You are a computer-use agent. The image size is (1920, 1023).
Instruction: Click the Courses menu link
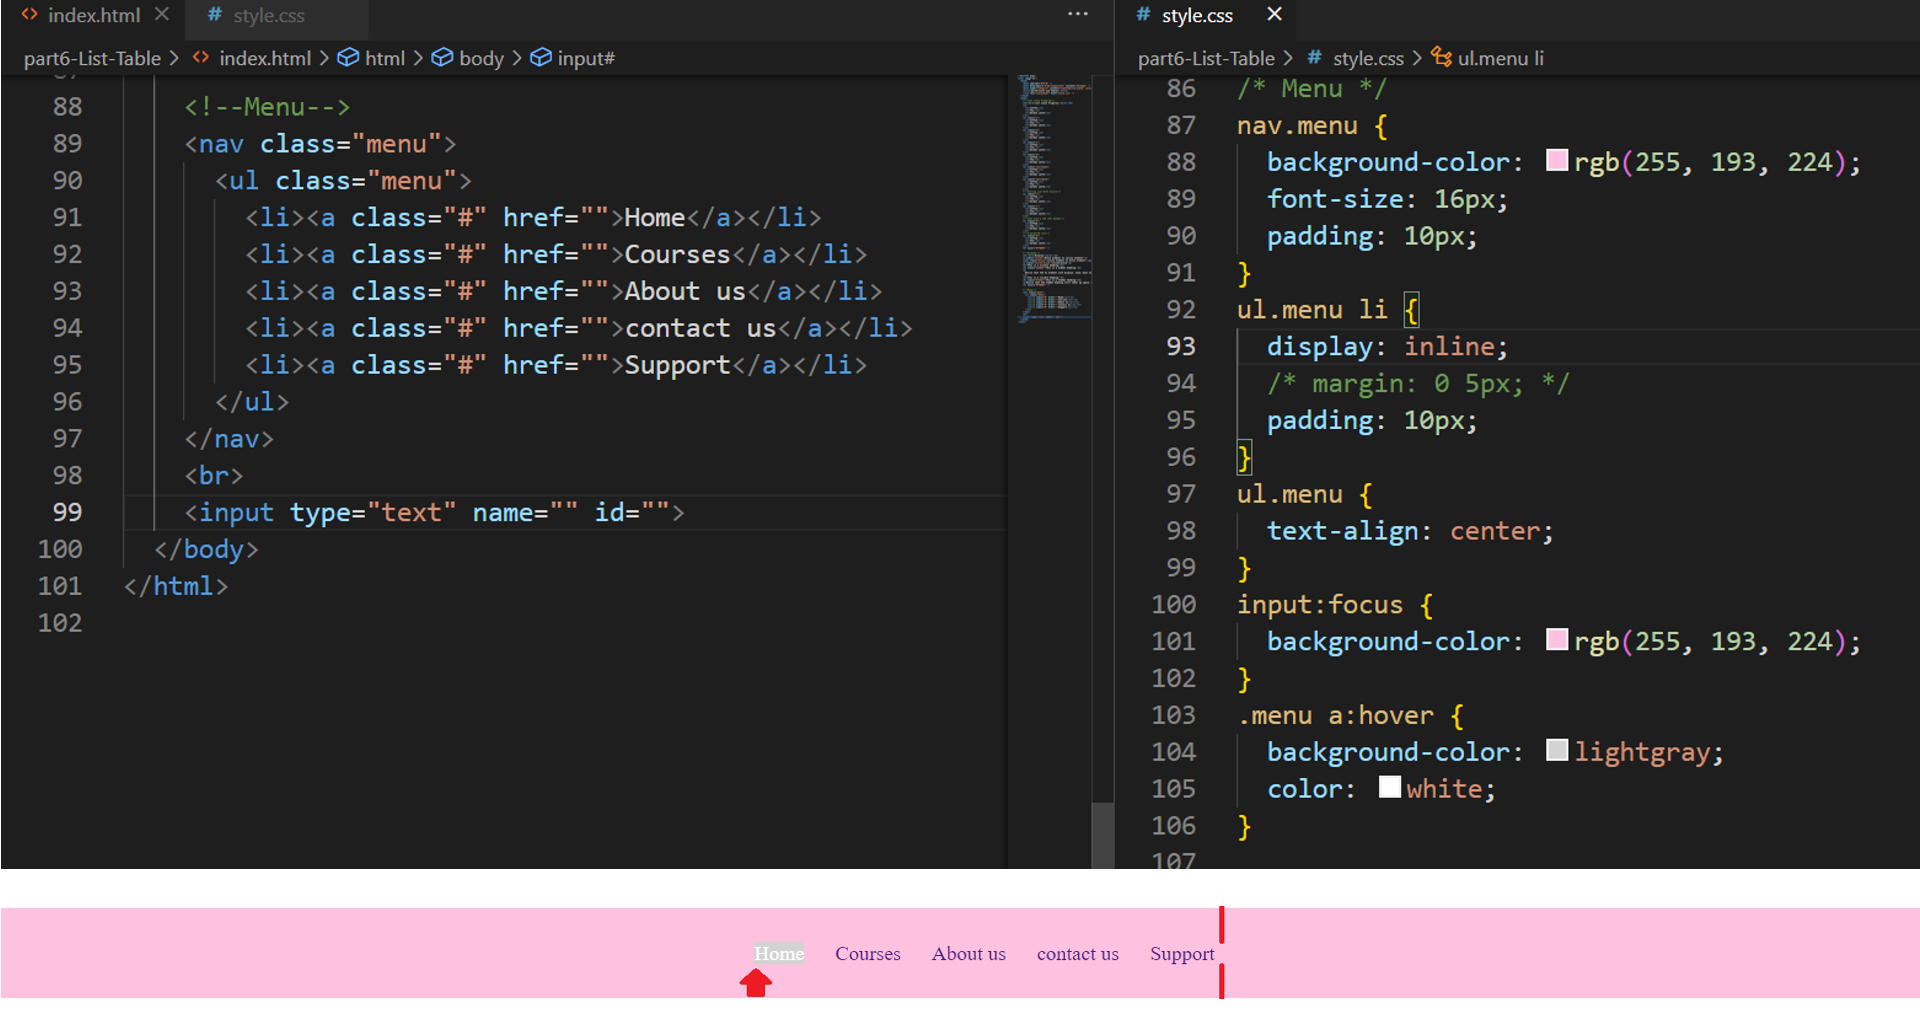click(868, 954)
